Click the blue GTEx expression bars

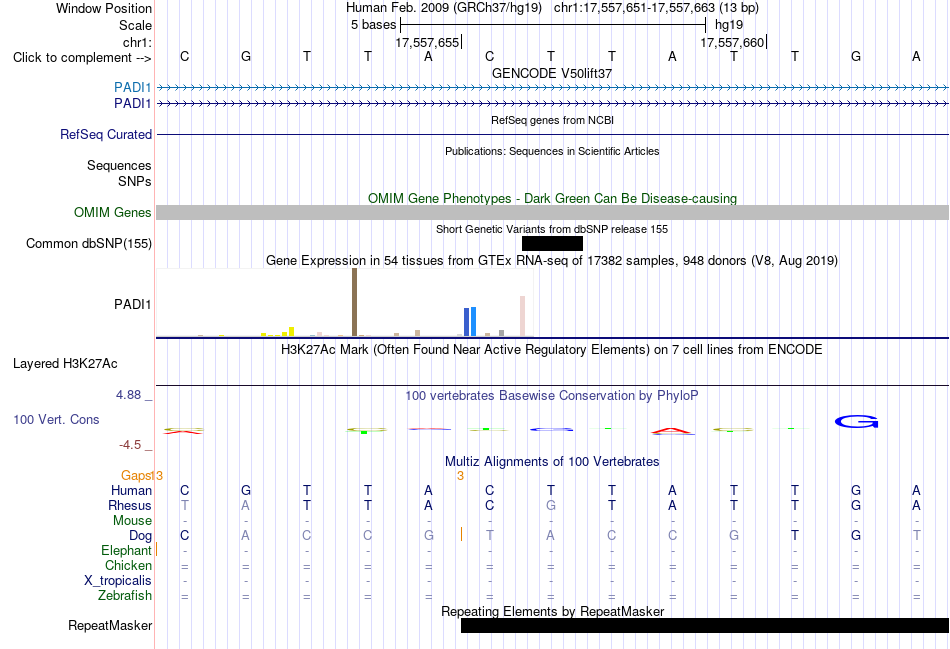coord(470,321)
